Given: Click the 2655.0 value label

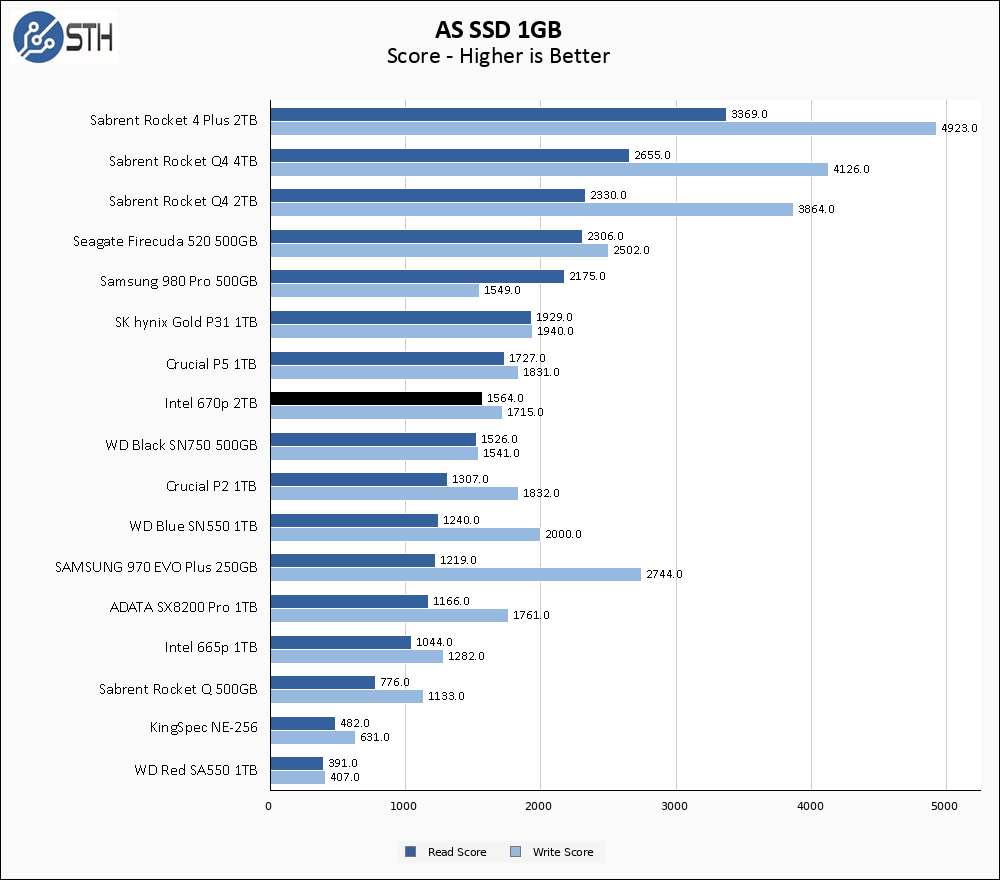Looking at the screenshot, I should [652, 156].
